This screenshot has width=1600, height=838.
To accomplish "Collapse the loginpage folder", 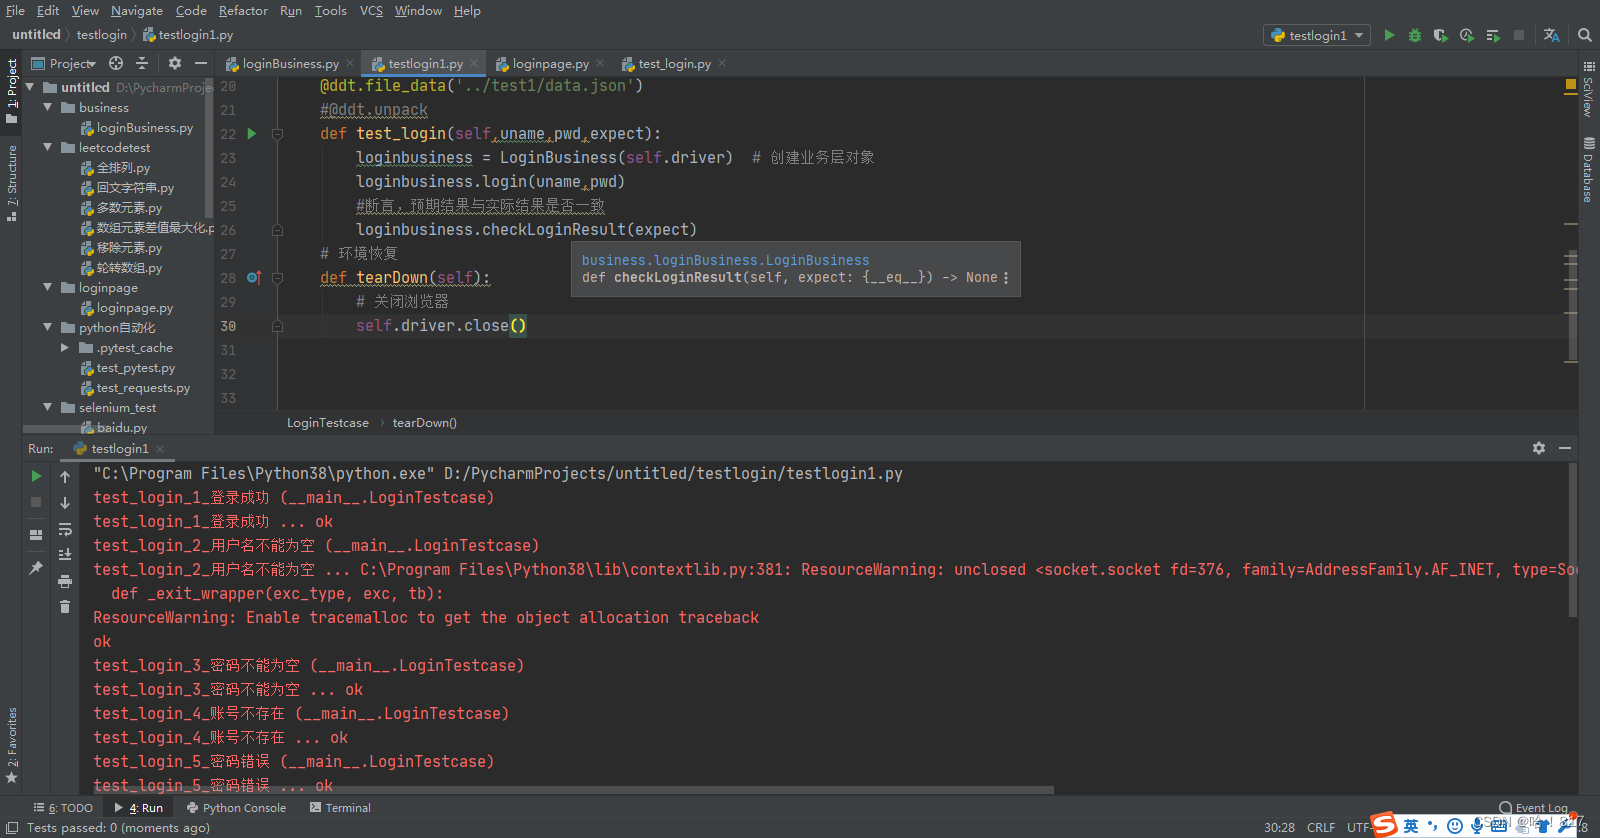I will [48, 287].
